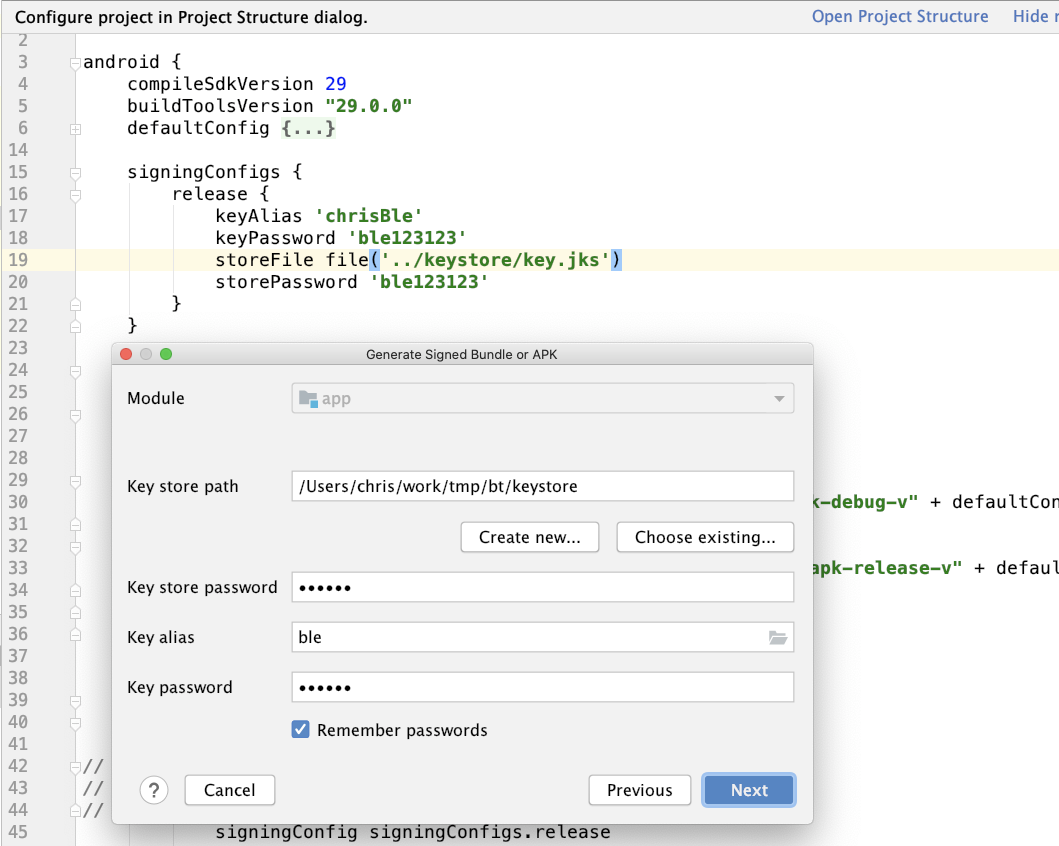
Task: Toggle Remember passwords checkbox
Action: [x=301, y=730]
